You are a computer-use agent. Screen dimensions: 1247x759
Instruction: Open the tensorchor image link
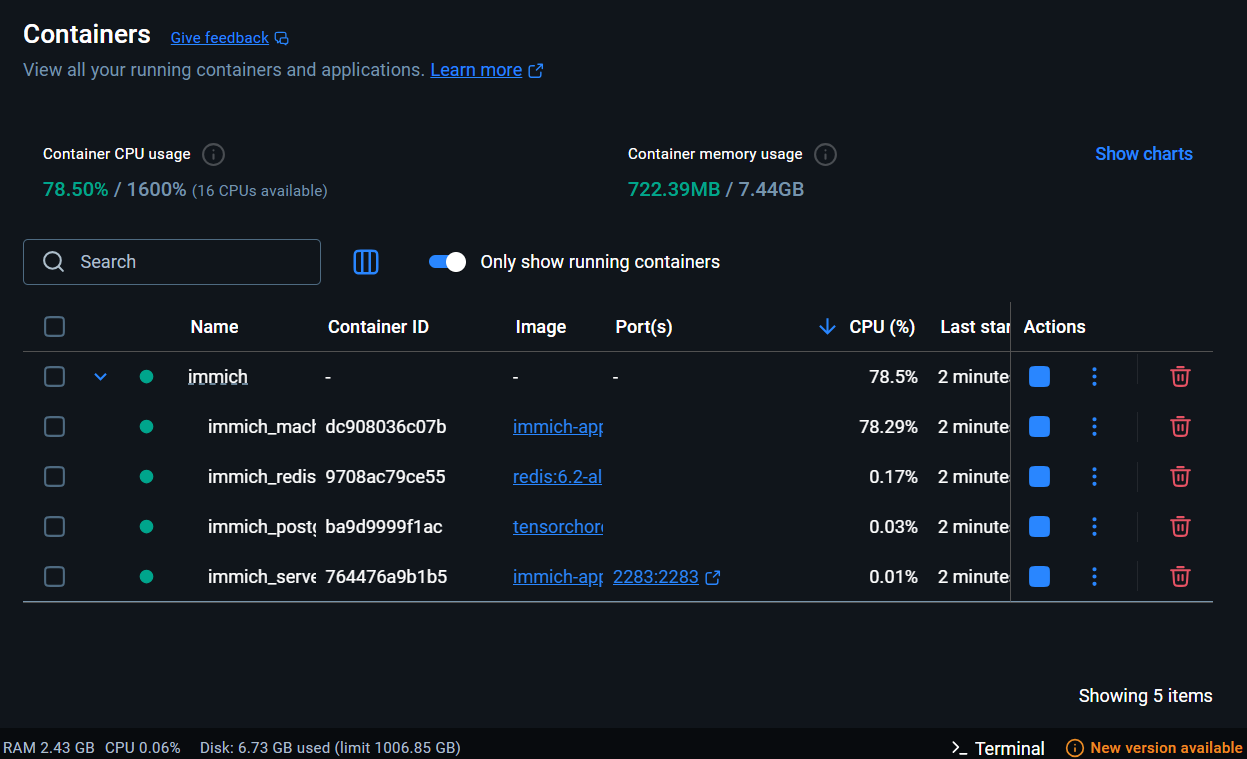[x=558, y=527]
